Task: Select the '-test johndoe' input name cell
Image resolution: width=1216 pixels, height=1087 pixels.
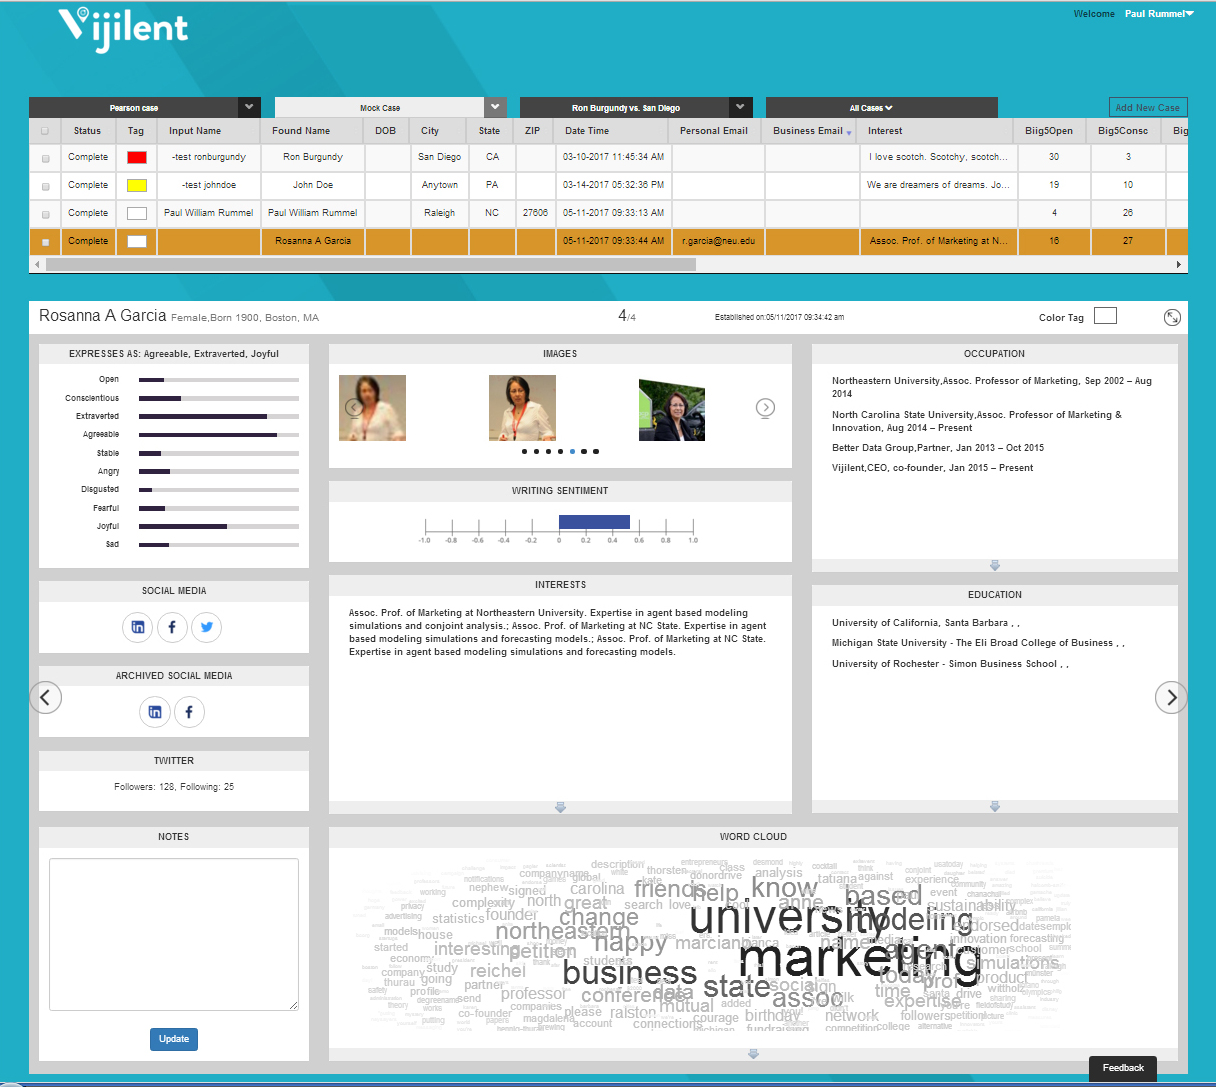Action: (x=209, y=185)
